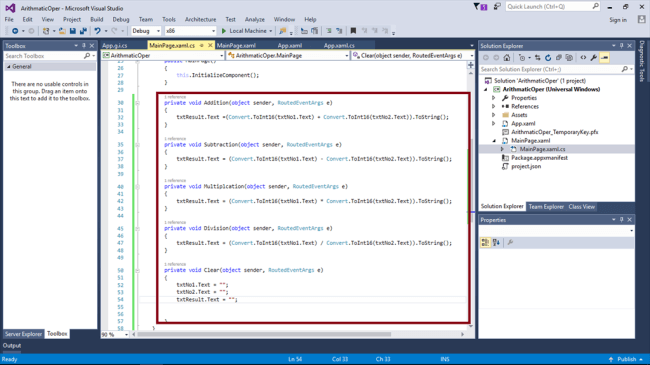Click Publish in the status bar
This screenshot has width=650, height=365.
[x=626, y=359]
